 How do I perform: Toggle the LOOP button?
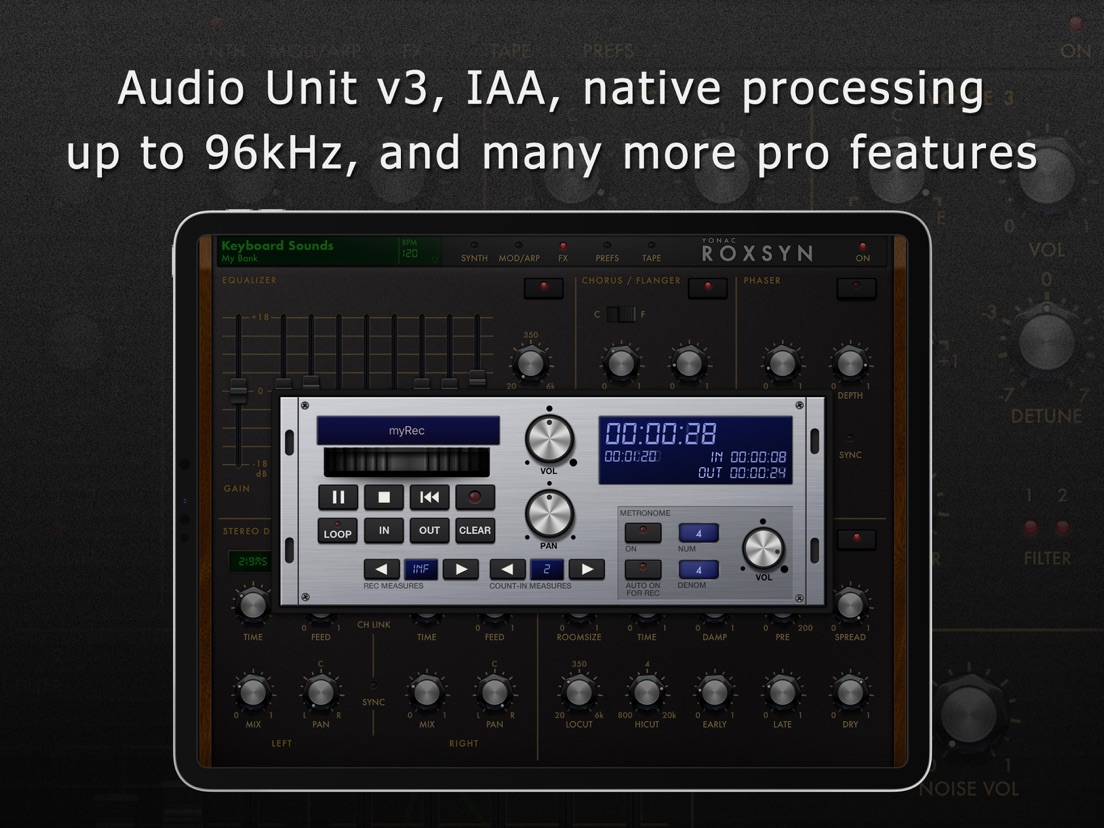[337, 531]
